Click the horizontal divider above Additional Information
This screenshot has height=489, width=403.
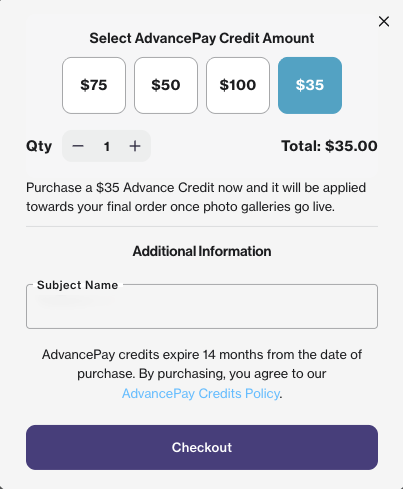[202, 226]
